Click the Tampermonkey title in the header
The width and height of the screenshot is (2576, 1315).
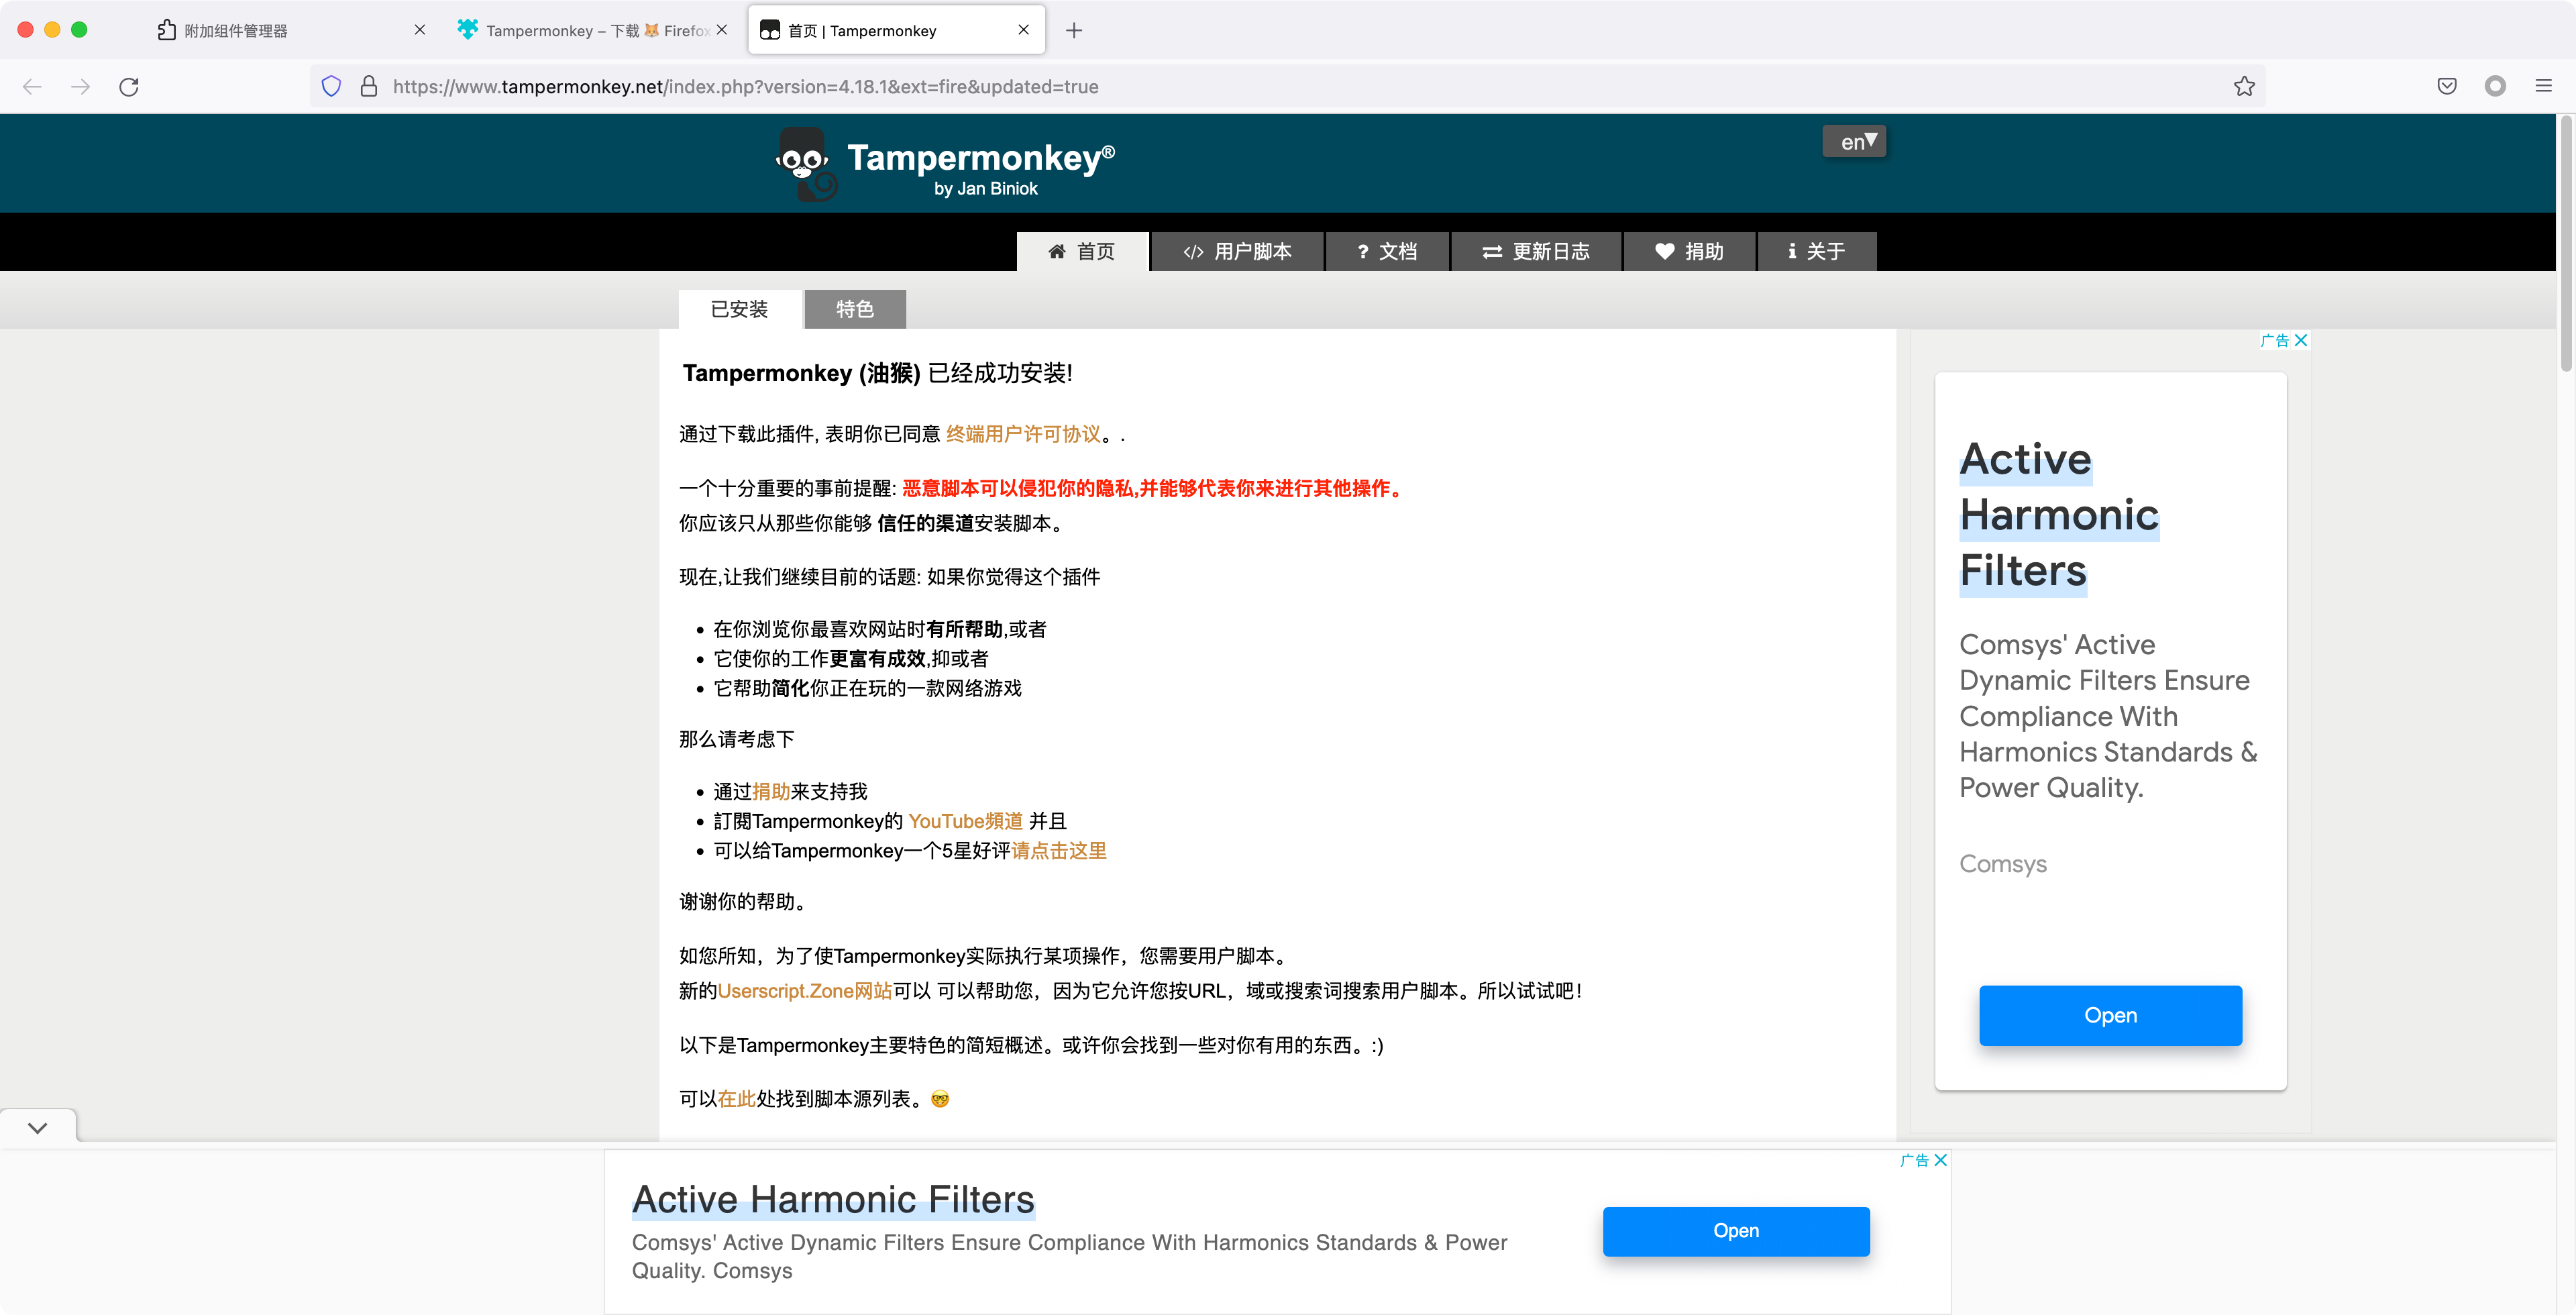[981, 158]
